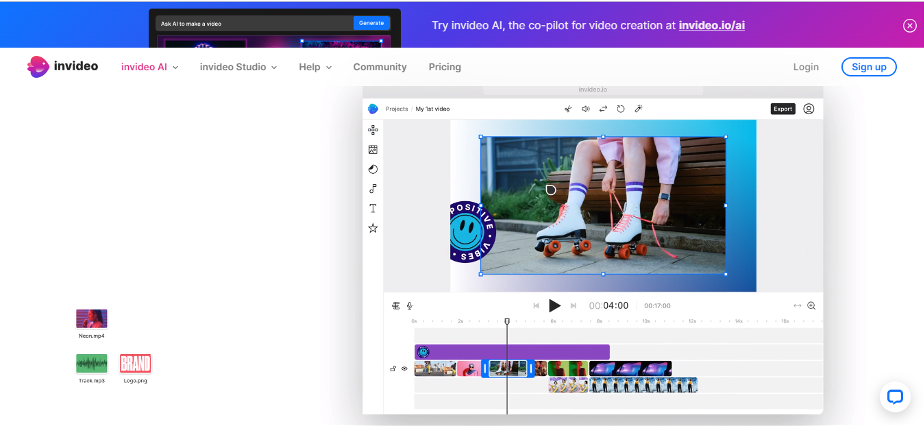Click the invideo logo in header
The image size is (924, 426).
[62, 67]
